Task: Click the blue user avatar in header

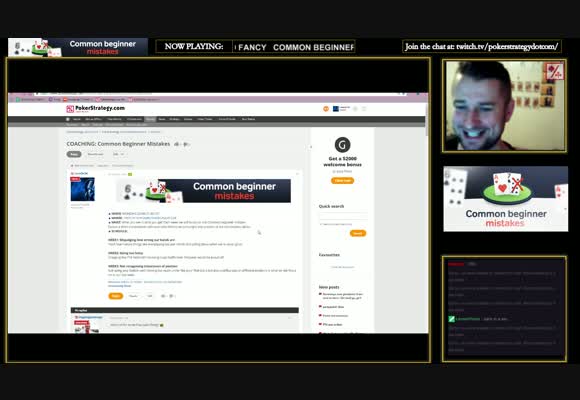Action: (336, 108)
